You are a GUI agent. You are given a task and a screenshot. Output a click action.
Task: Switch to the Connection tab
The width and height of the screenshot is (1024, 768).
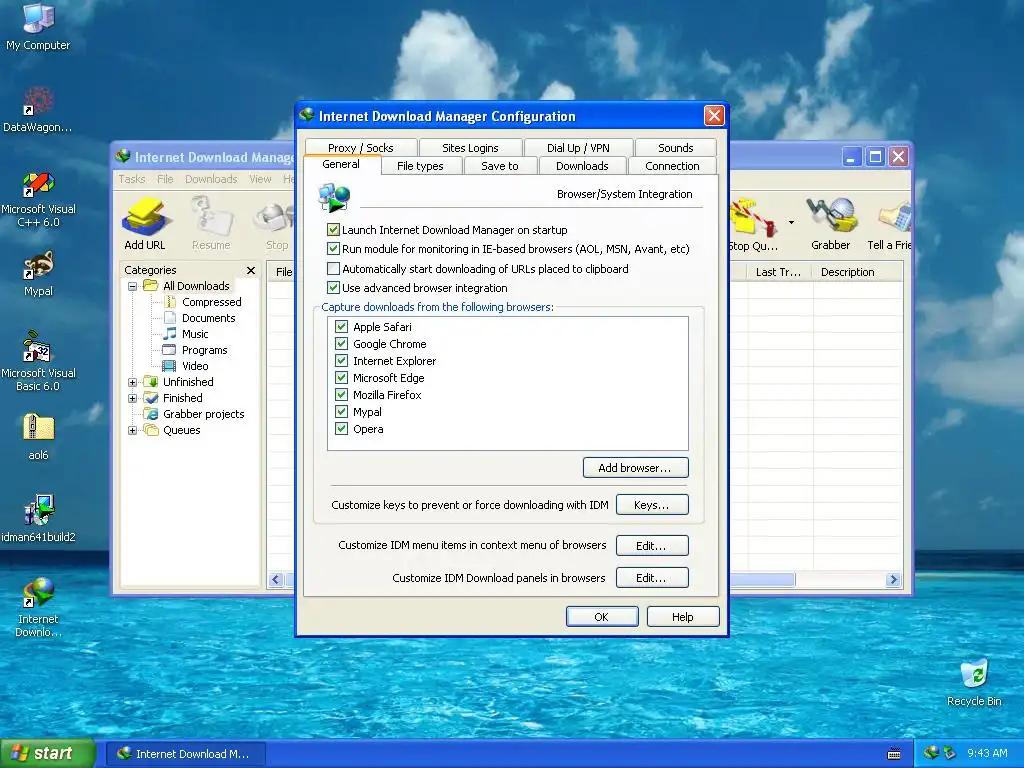click(672, 166)
